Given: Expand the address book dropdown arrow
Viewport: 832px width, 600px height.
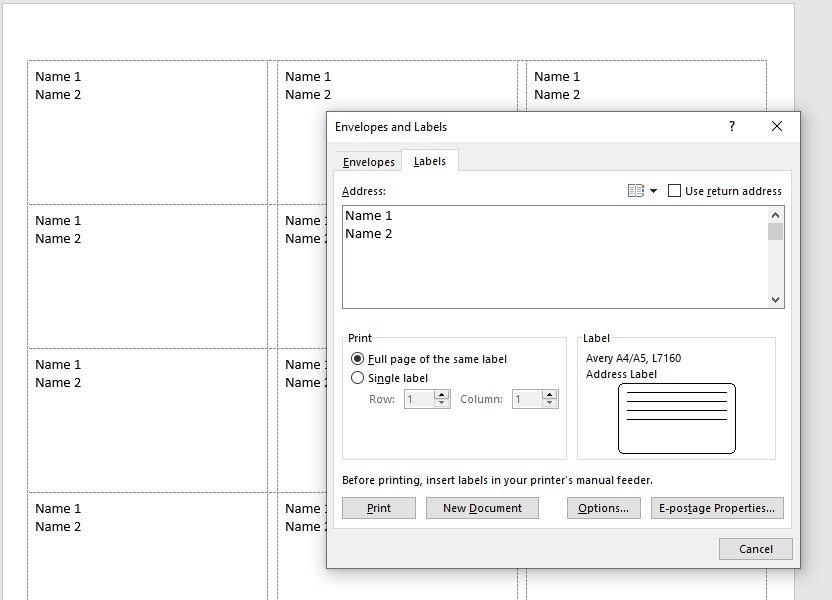Looking at the screenshot, I should coord(653,191).
